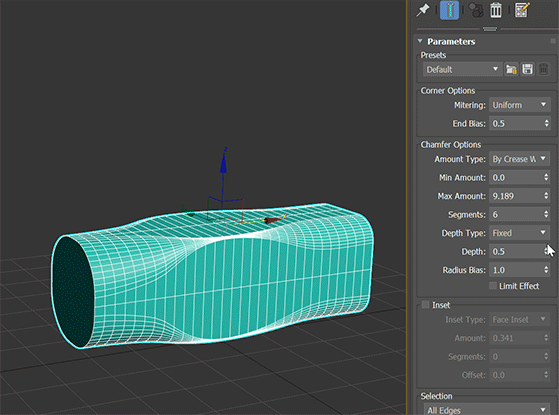Save preset with floppy disk icon

tap(528, 69)
